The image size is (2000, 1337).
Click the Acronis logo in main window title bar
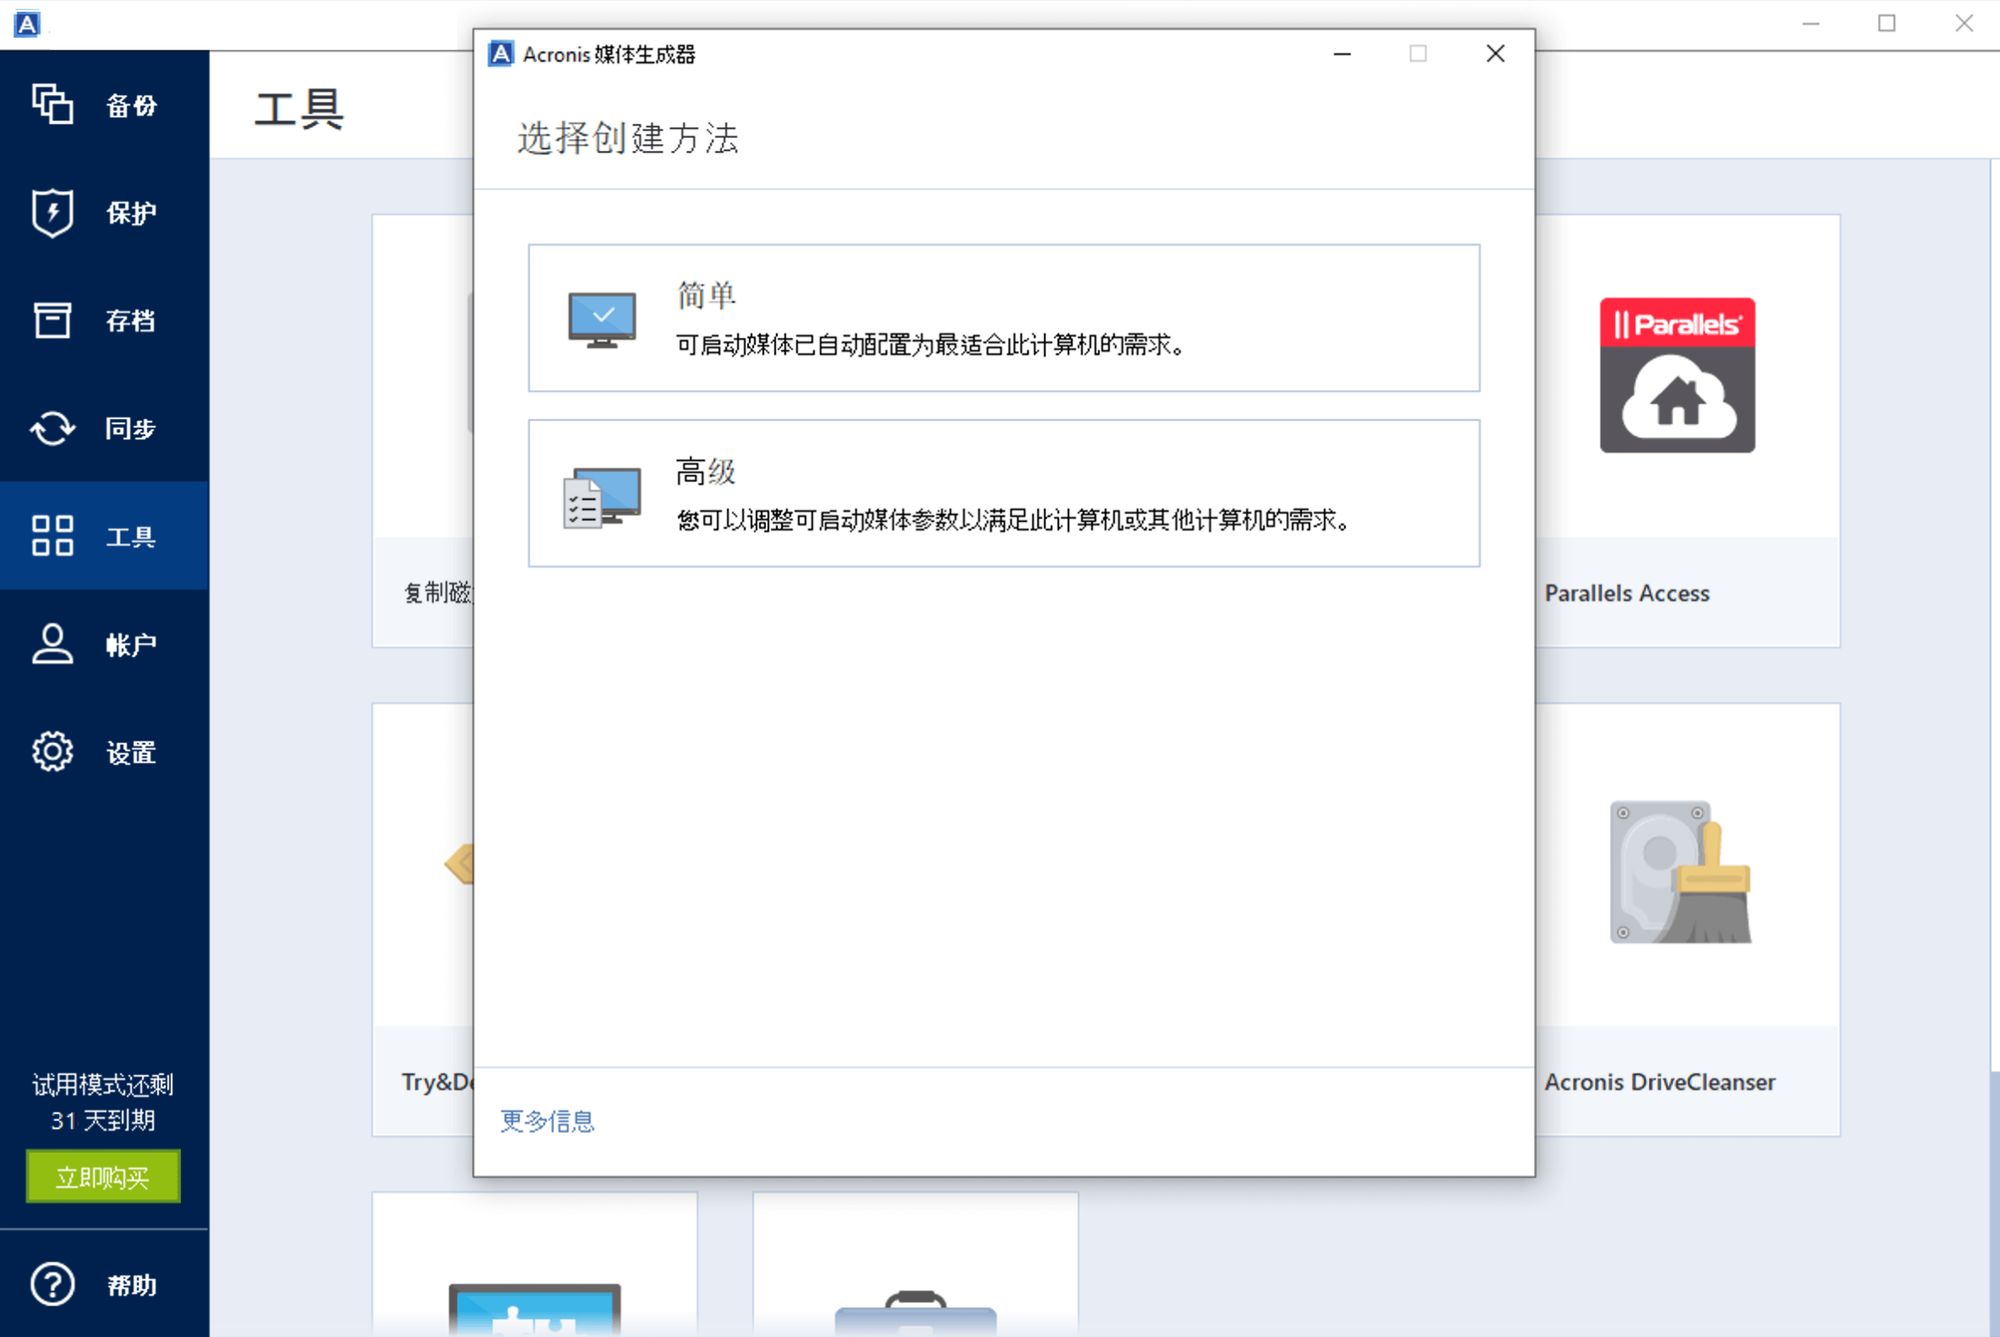point(28,24)
